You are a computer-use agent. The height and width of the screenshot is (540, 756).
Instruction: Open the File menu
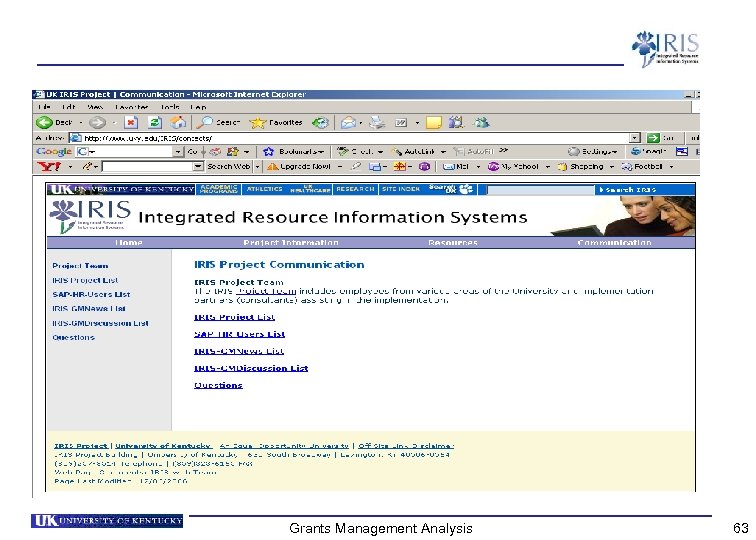[44, 107]
